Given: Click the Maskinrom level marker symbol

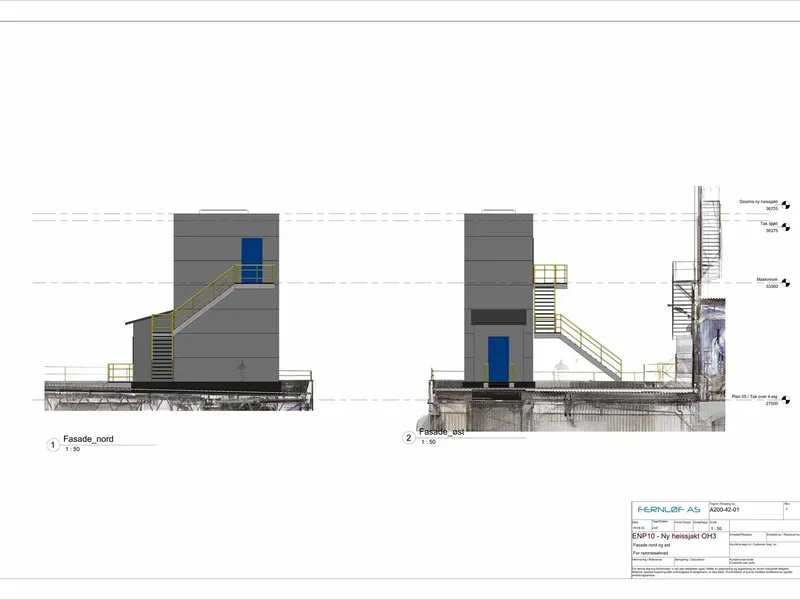Looking at the screenshot, I should coord(786,283).
